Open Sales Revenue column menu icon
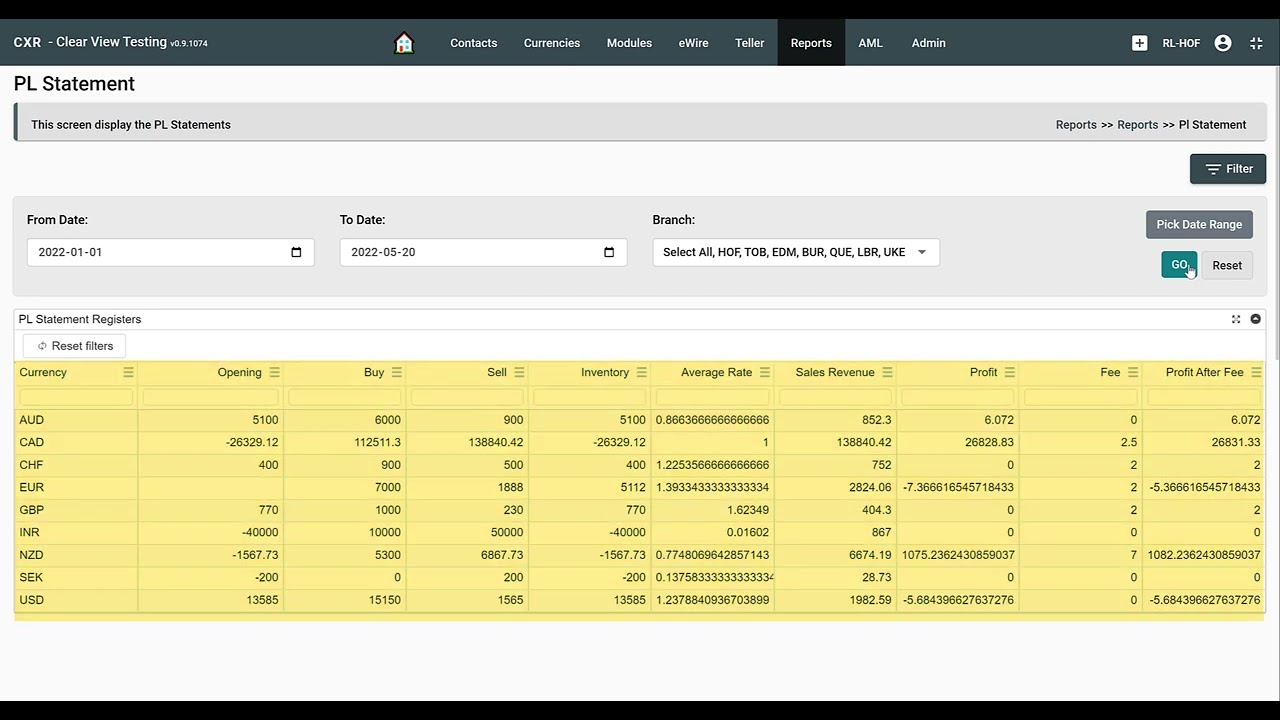This screenshot has height=720, width=1280. tap(887, 372)
